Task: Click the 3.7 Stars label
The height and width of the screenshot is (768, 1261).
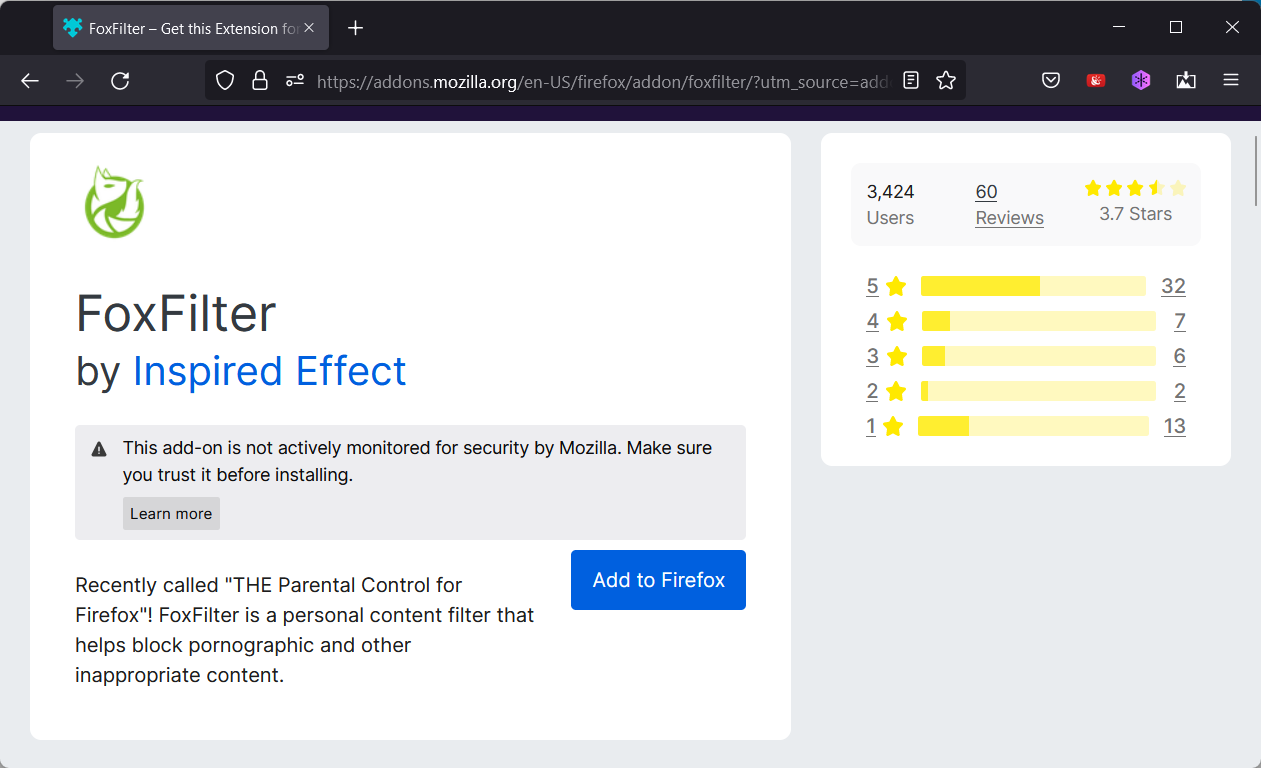Action: click(1135, 214)
